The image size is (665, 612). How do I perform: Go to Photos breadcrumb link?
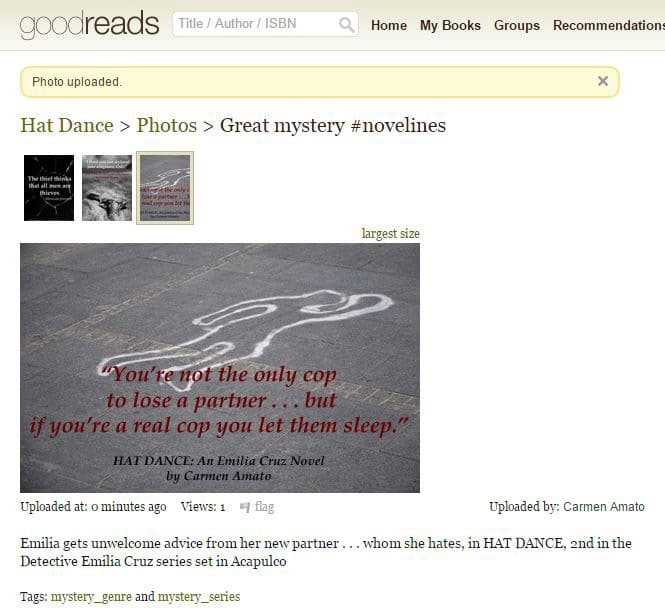(167, 126)
